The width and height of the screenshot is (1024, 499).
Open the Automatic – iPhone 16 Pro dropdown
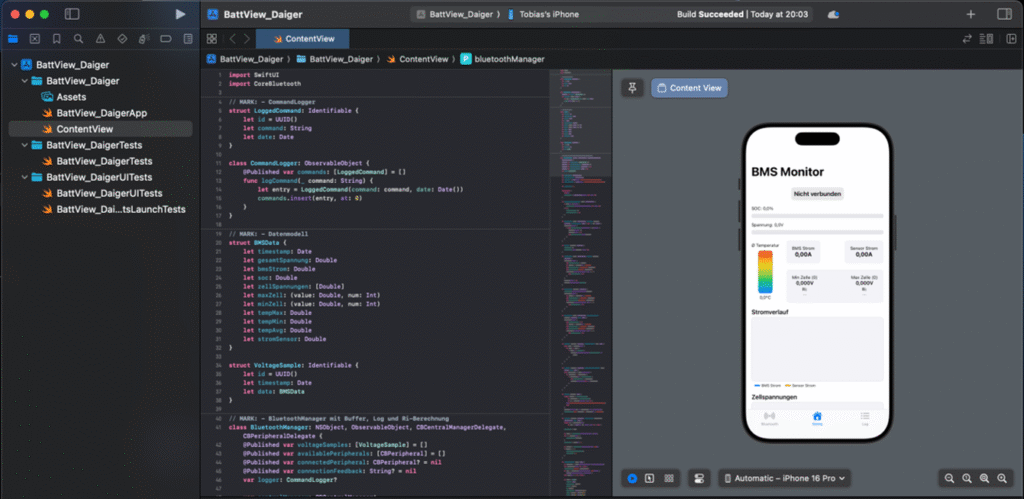tap(785, 479)
